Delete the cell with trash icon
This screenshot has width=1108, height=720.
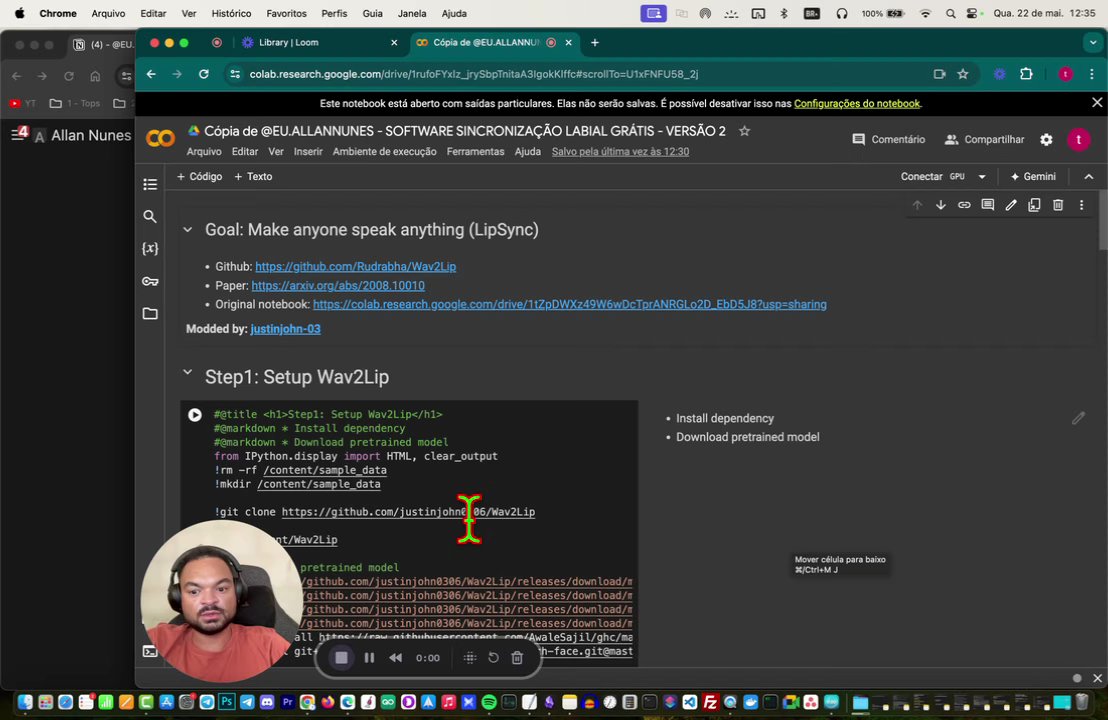point(1058,205)
